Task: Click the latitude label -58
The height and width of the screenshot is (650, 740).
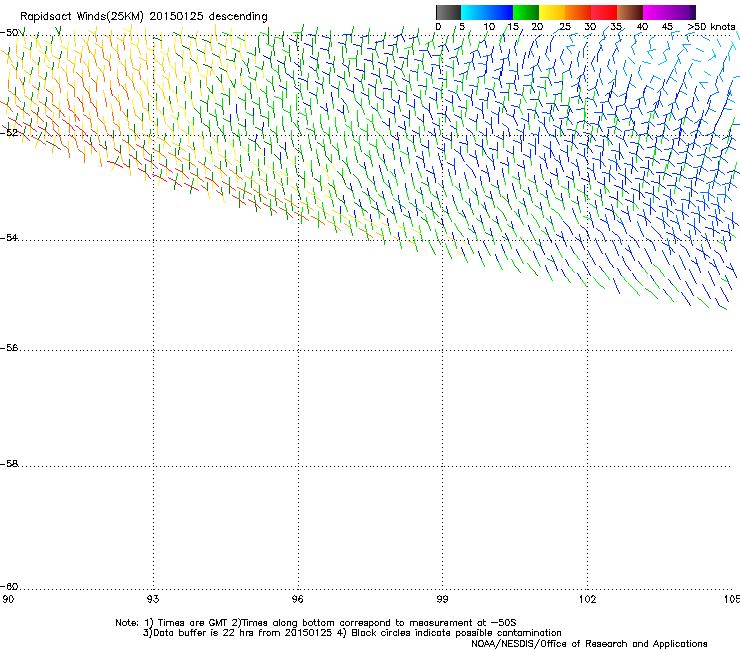Action: [9, 464]
